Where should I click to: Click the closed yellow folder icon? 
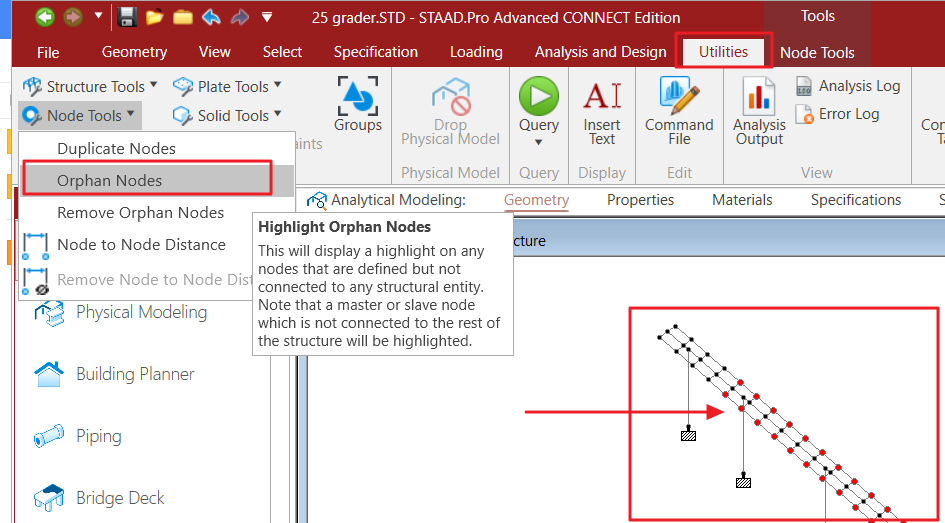coord(183,17)
